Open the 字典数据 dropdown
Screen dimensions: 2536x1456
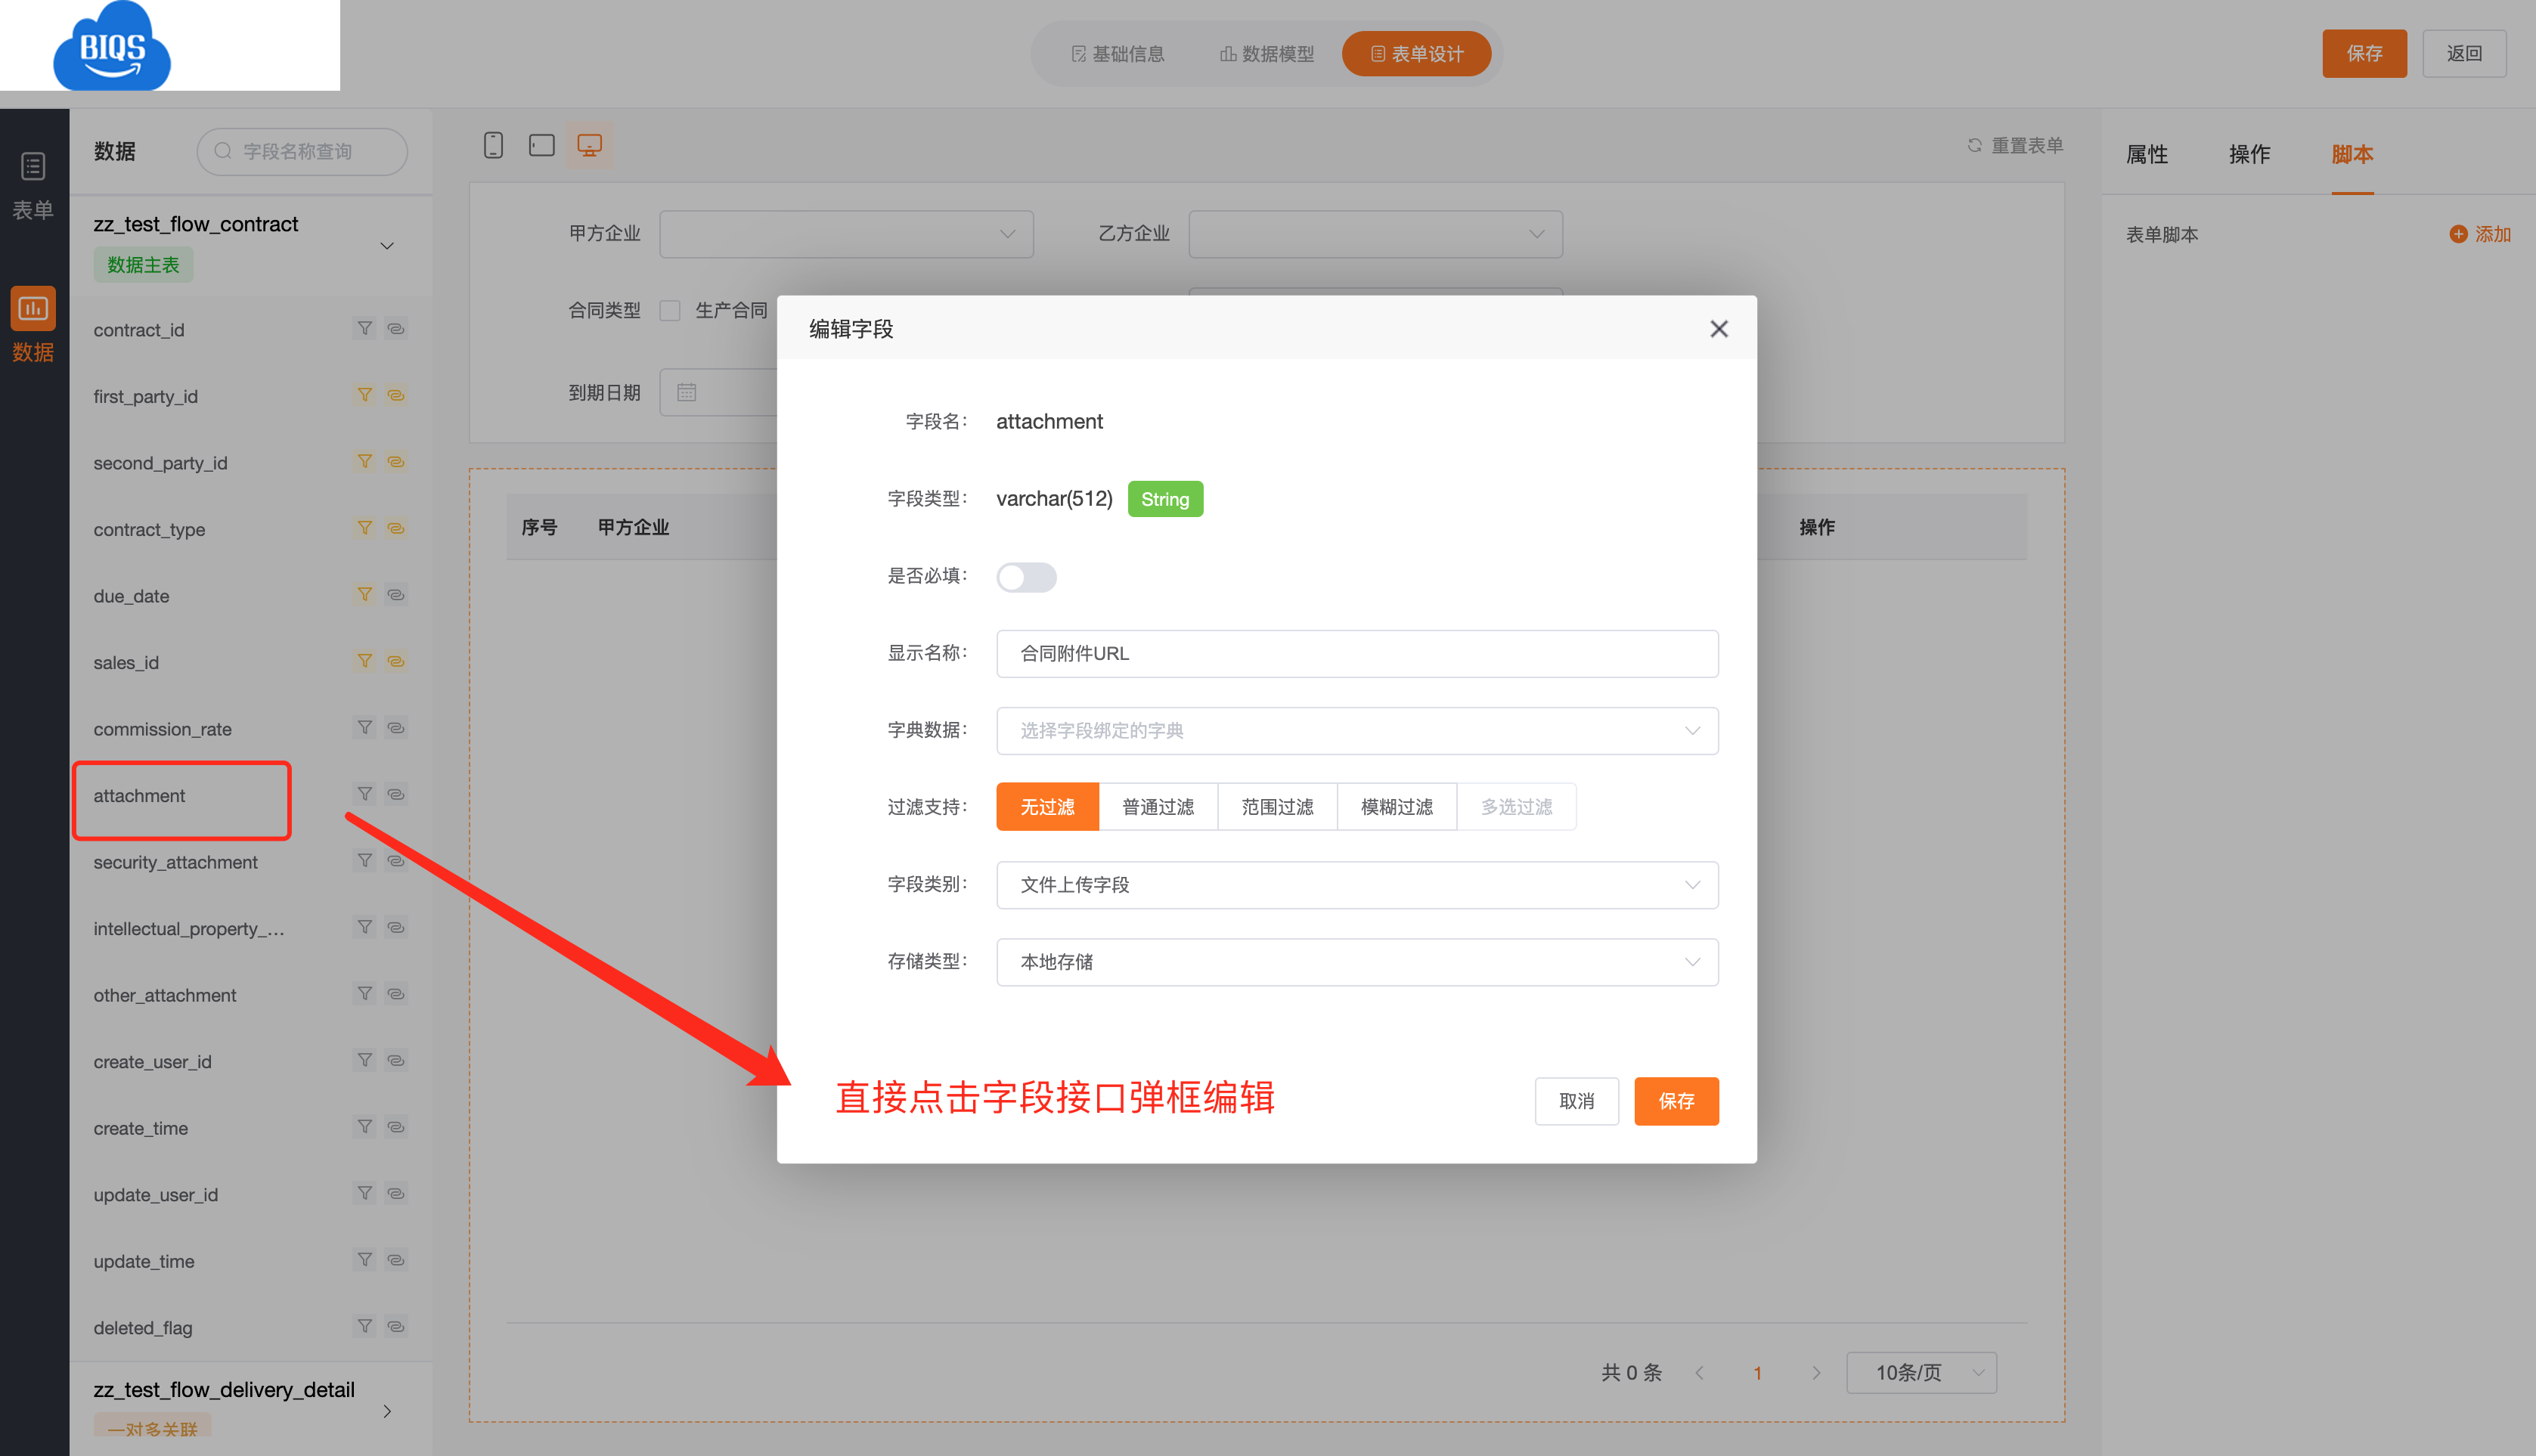[x=1357, y=730]
